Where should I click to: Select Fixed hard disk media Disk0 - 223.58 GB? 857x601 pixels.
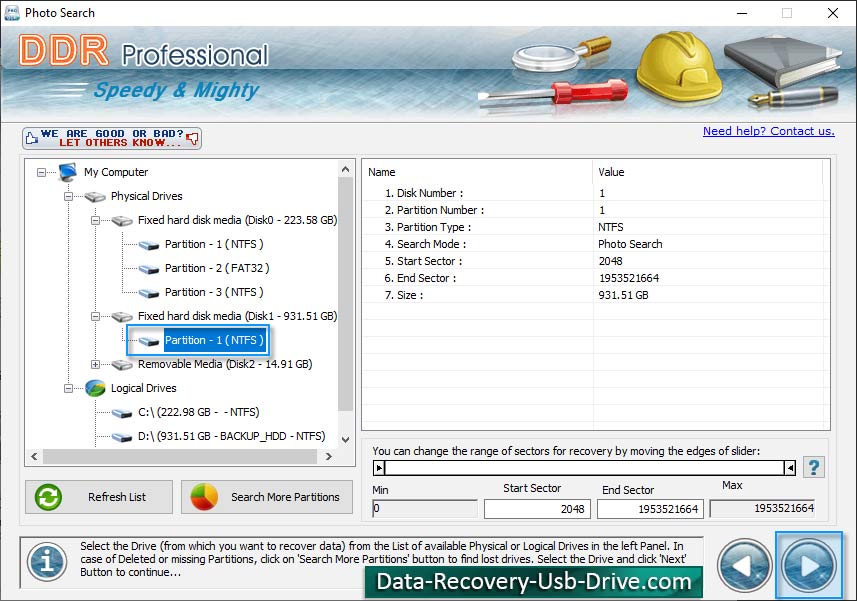click(237, 220)
